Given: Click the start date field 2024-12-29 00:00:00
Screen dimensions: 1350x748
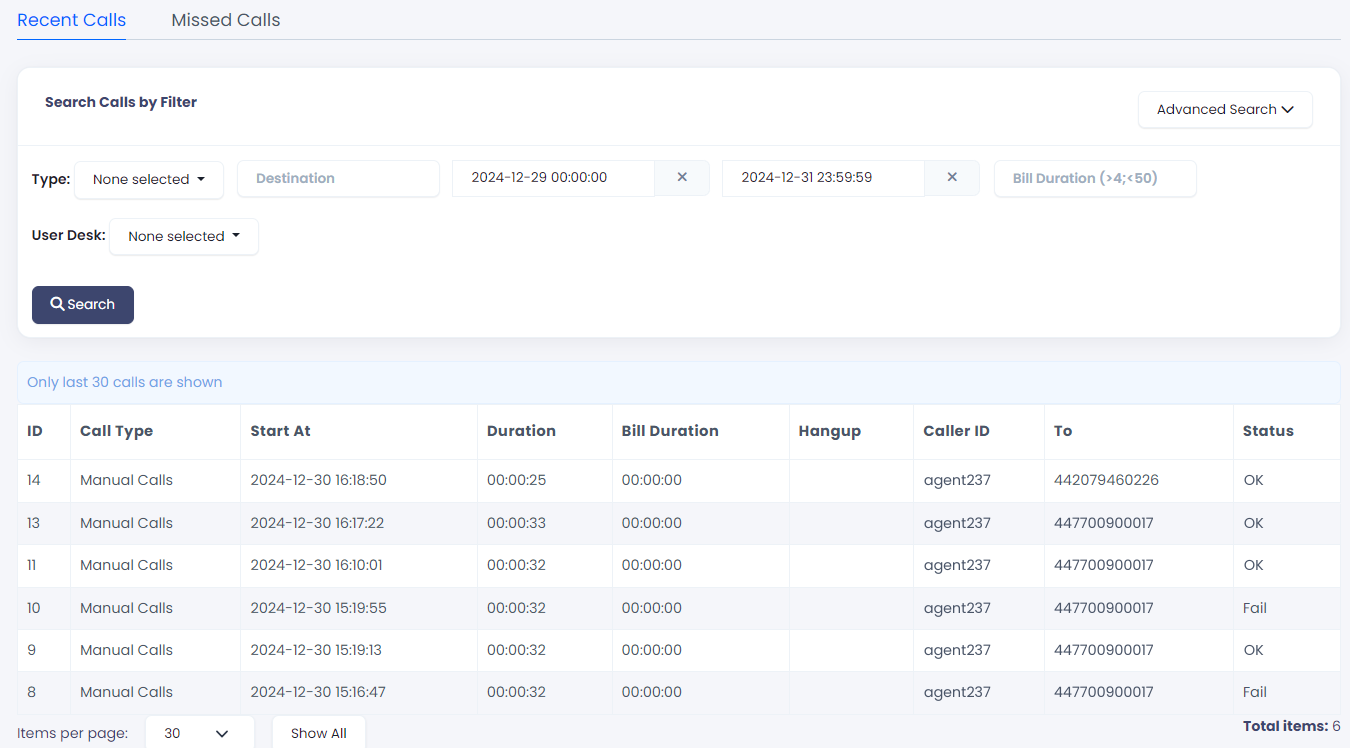Looking at the screenshot, I should coord(553,177).
